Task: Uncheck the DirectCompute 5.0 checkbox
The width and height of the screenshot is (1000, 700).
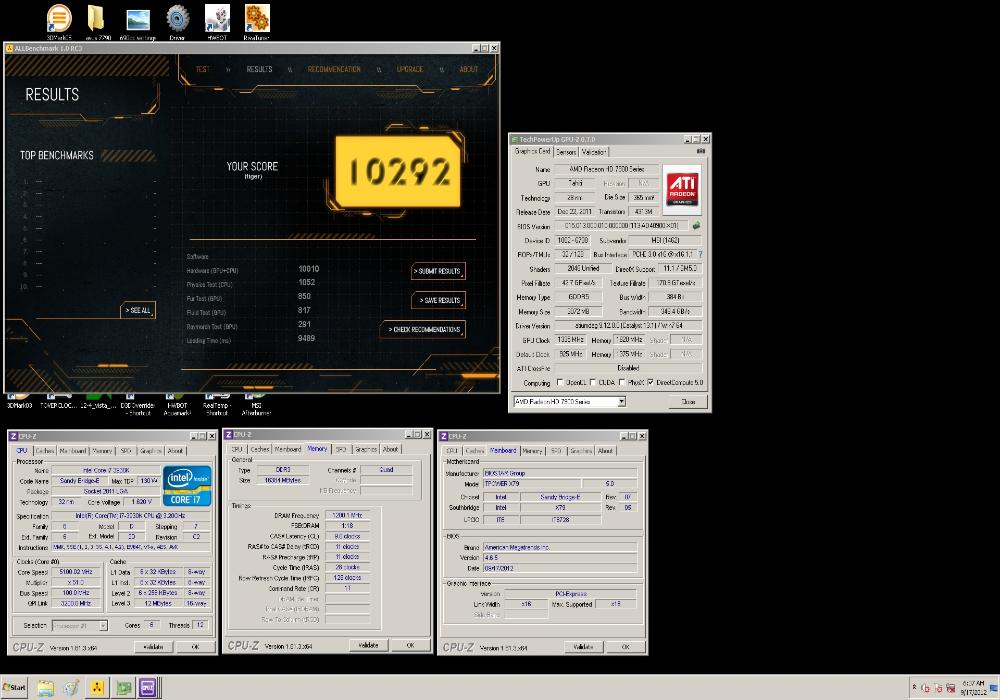Action: click(x=651, y=383)
